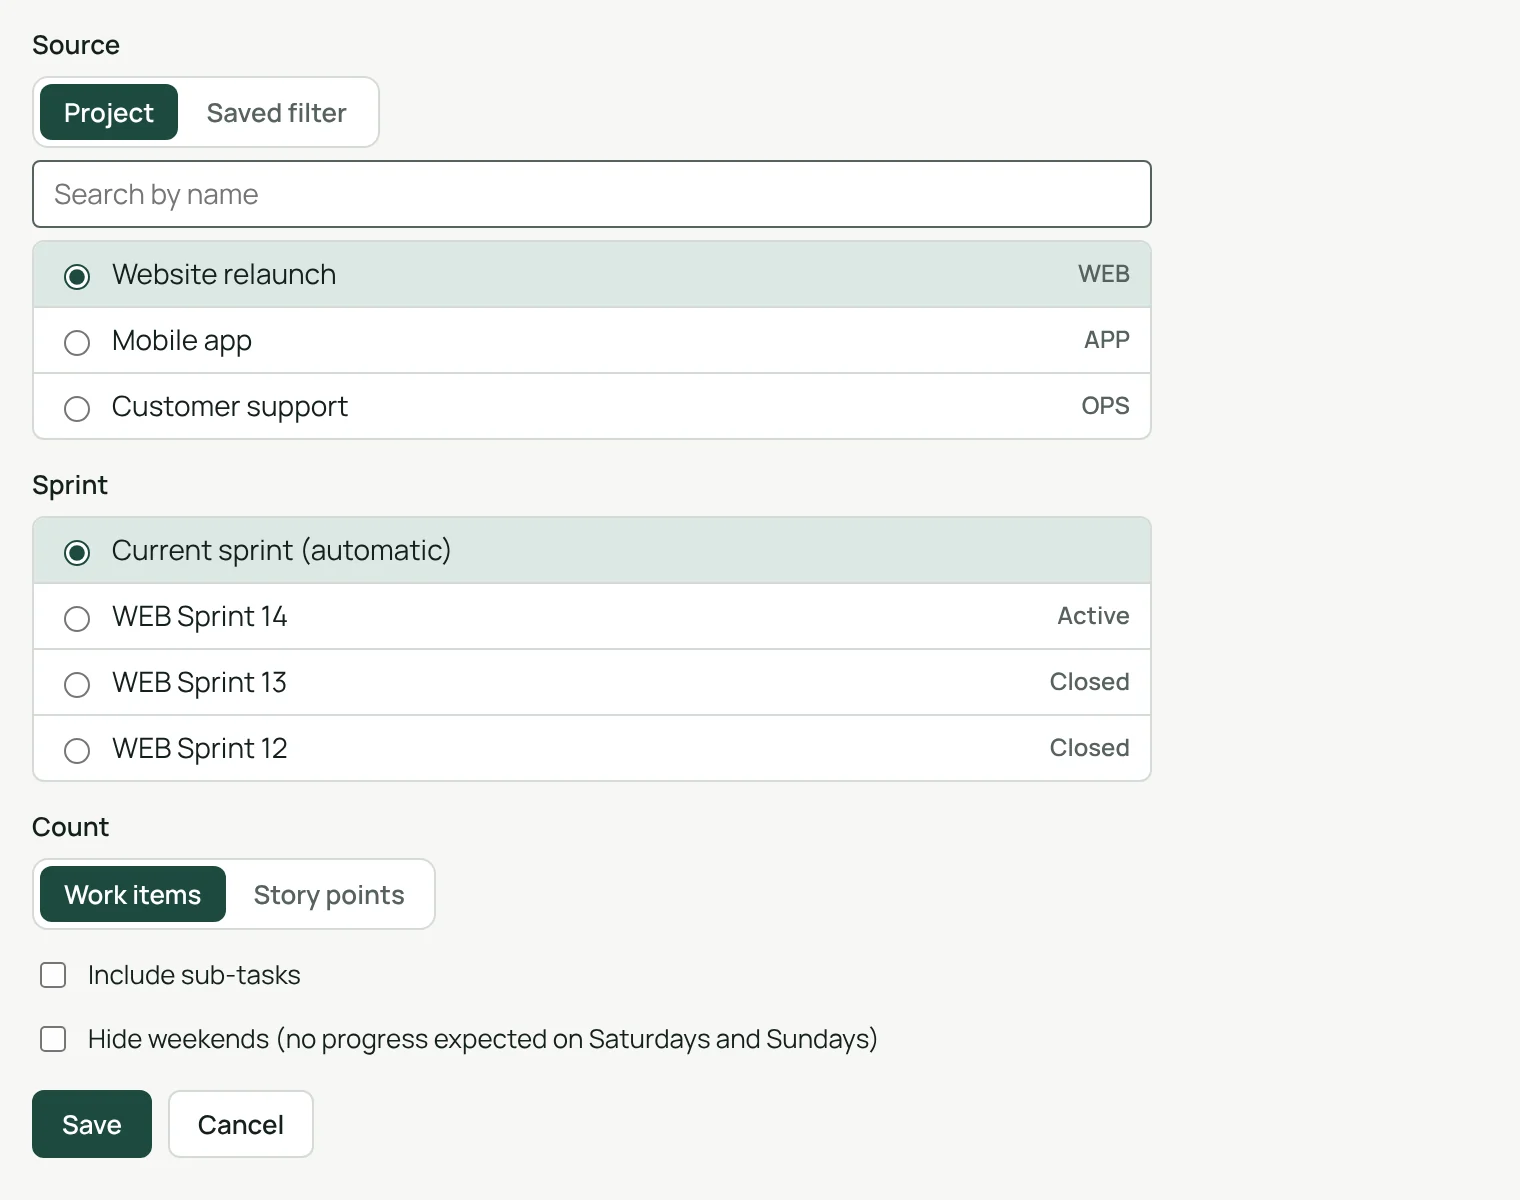Choose WEB Sprint 14 radio button
Viewport: 1520px width, 1200px height.
(77, 618)
